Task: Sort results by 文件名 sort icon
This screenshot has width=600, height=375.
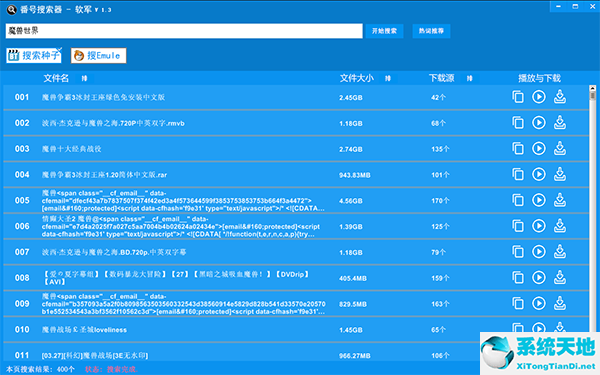Action: click(84, 78)
